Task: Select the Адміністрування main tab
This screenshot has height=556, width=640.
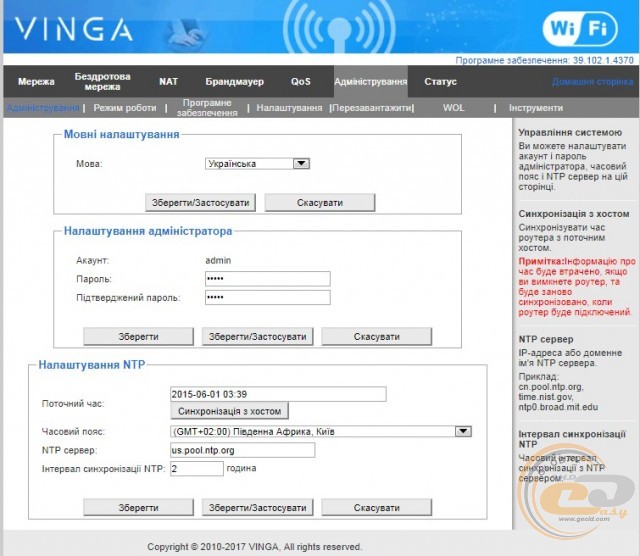Action: click(x=371, y=82)
